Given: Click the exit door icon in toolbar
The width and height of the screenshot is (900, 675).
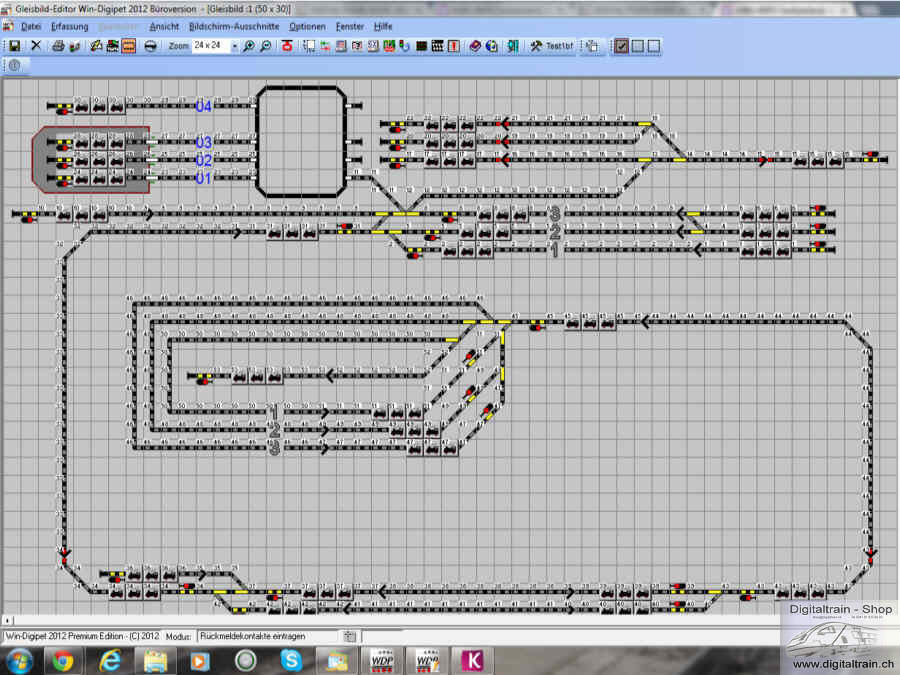Looking at the screenshot, I should (512, 46).
